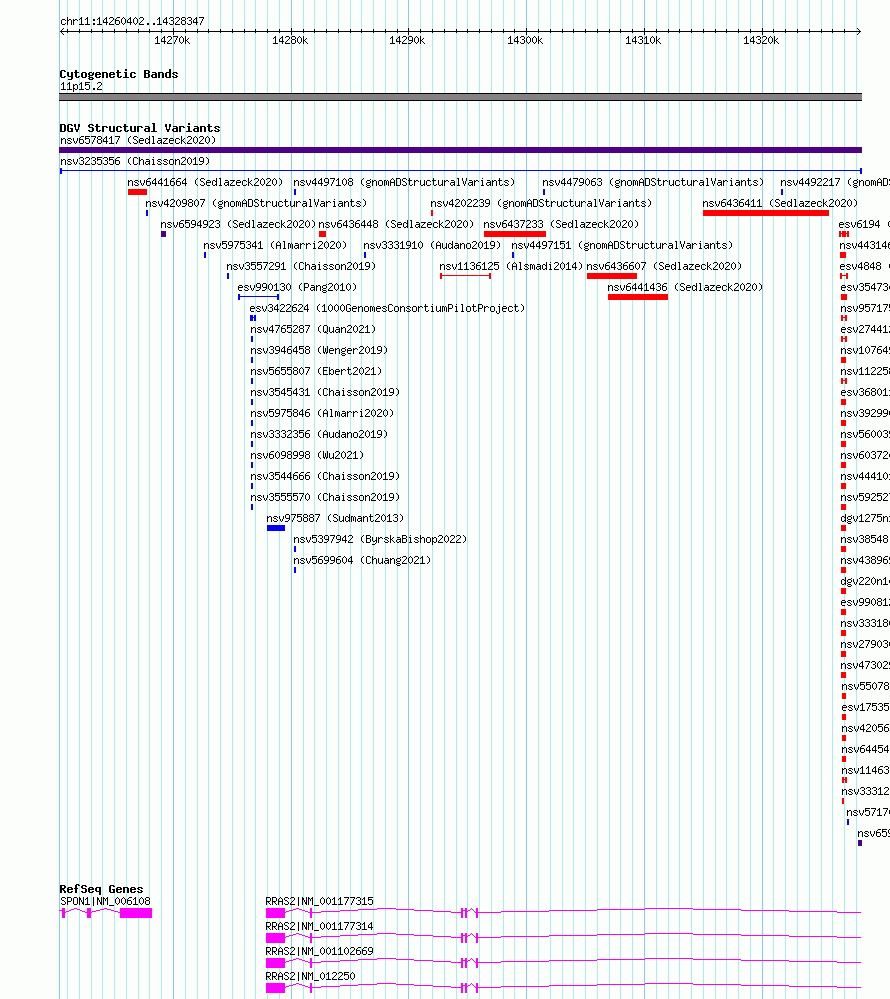Click the 14290k ruler position label

tap(407, 40)
